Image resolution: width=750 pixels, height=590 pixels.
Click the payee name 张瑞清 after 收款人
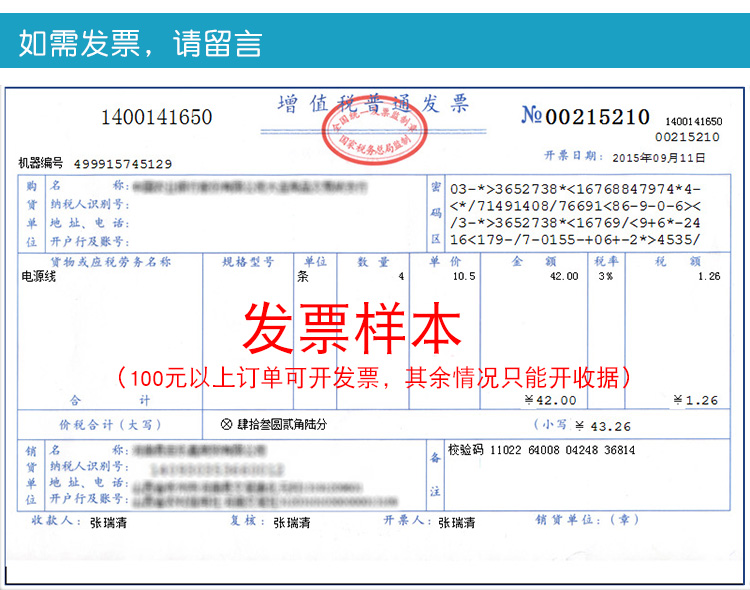pos(109,523)
